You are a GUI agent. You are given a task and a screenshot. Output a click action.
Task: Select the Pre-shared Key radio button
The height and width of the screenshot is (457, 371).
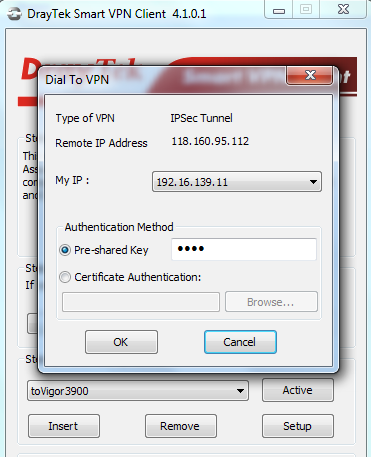pos(65,250)
